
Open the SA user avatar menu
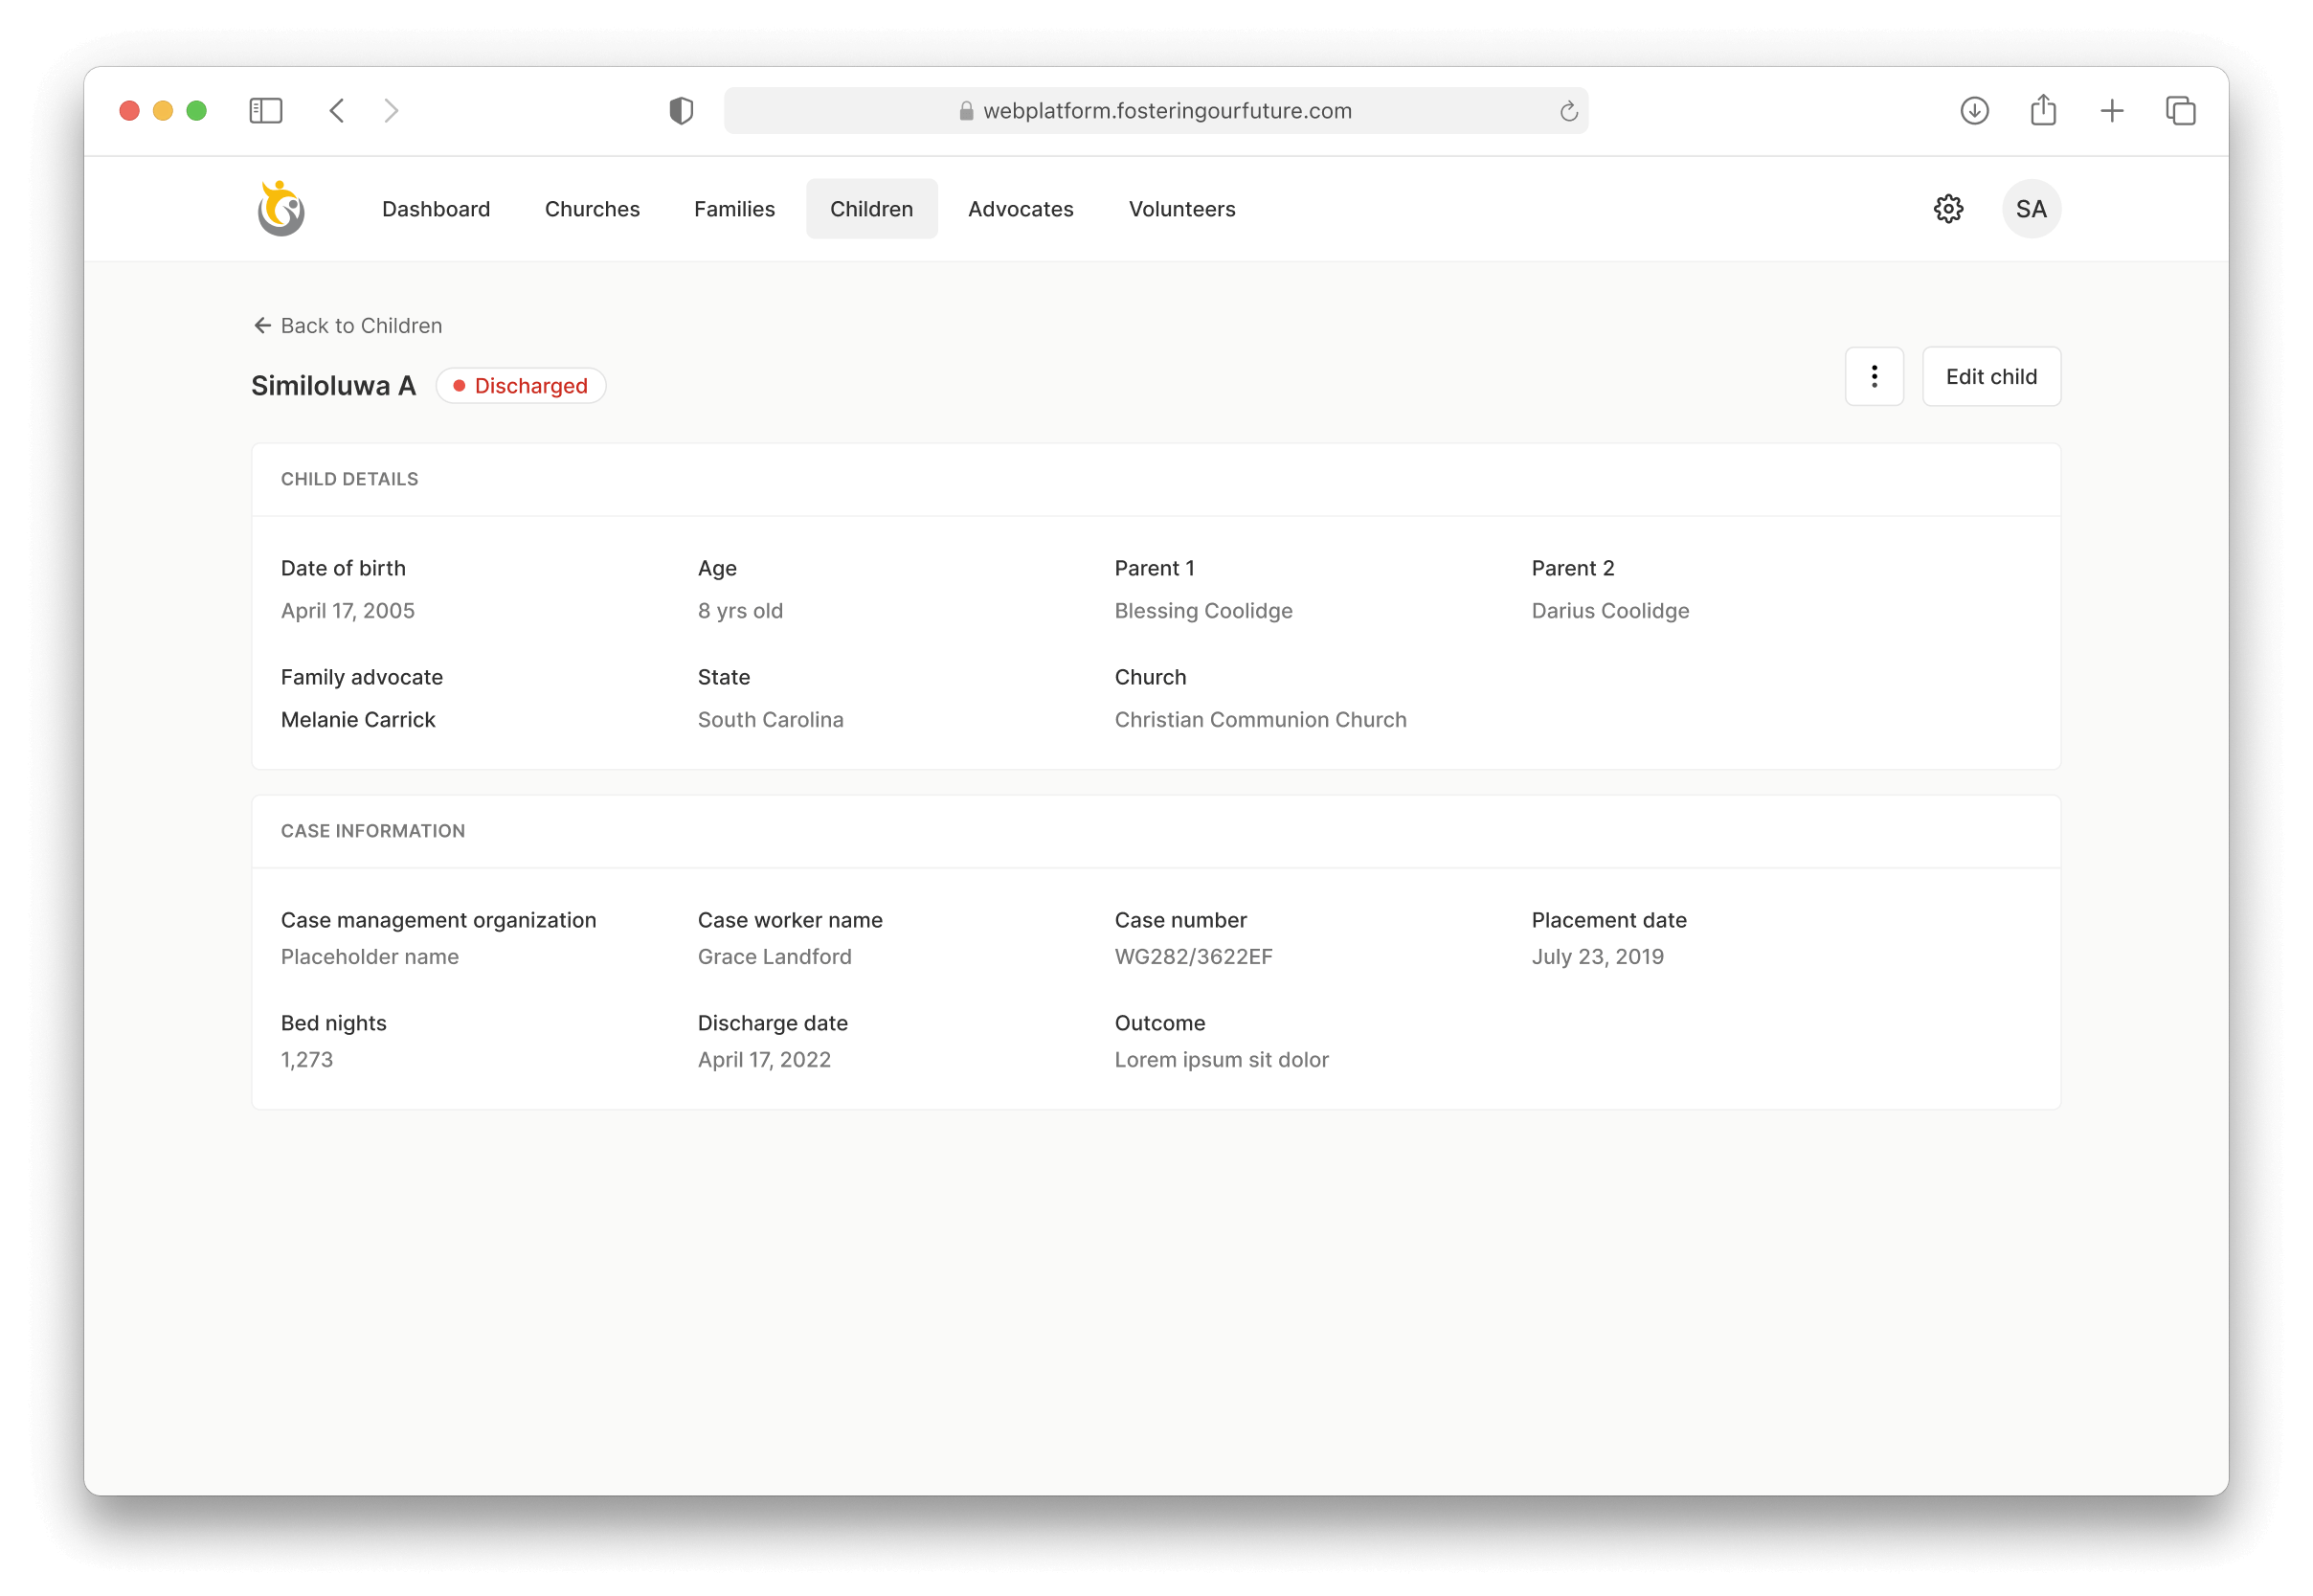[x=2030, y=209]
